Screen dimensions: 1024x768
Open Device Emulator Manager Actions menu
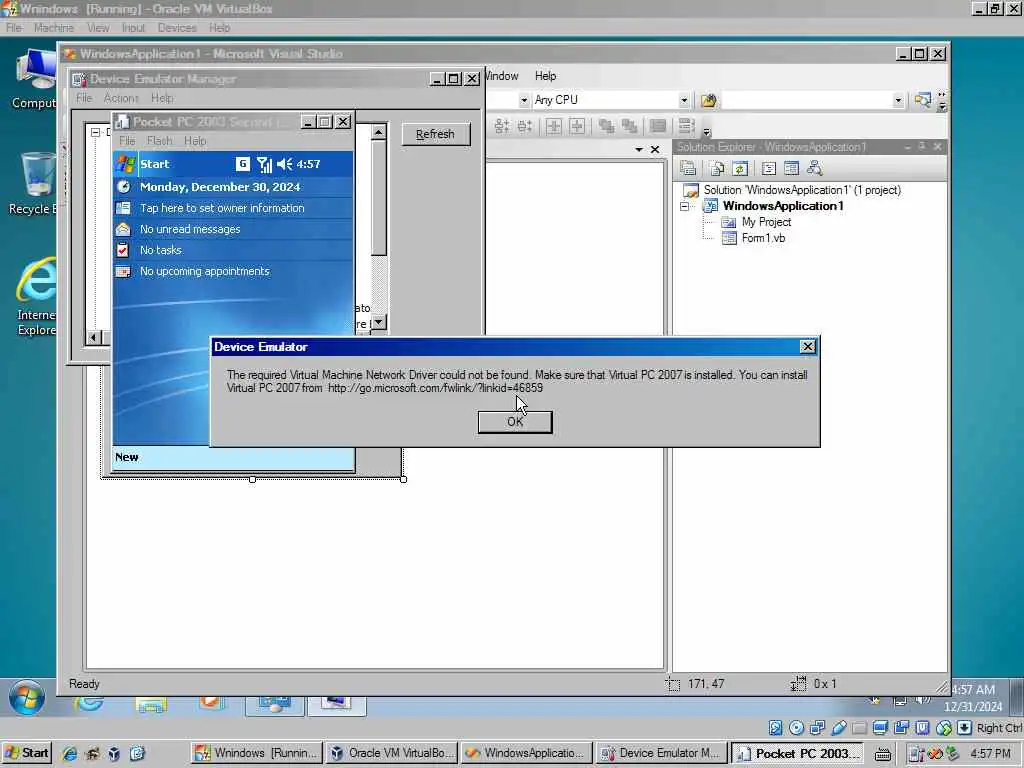(121, 98)
